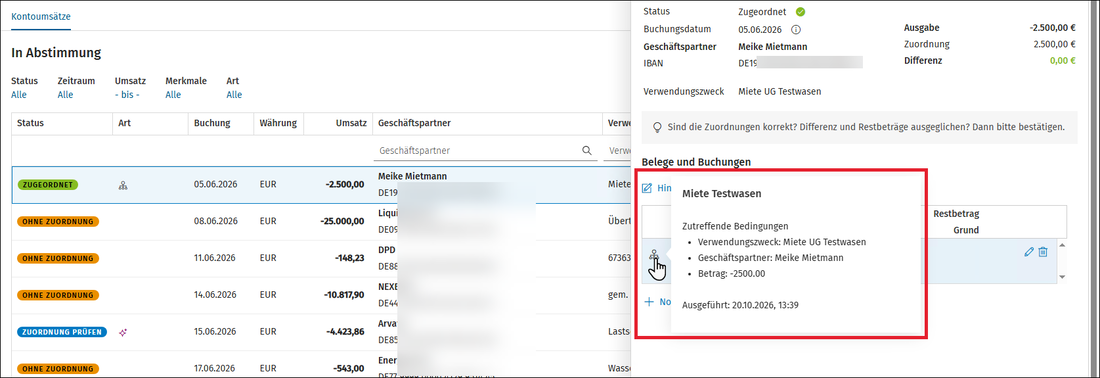Image resolution: width=1100 pixels, height=378 pixels.
Task: Select the Ohne Zuordnung badge dated 17.06.2026
Action: (x=58, y=368)
